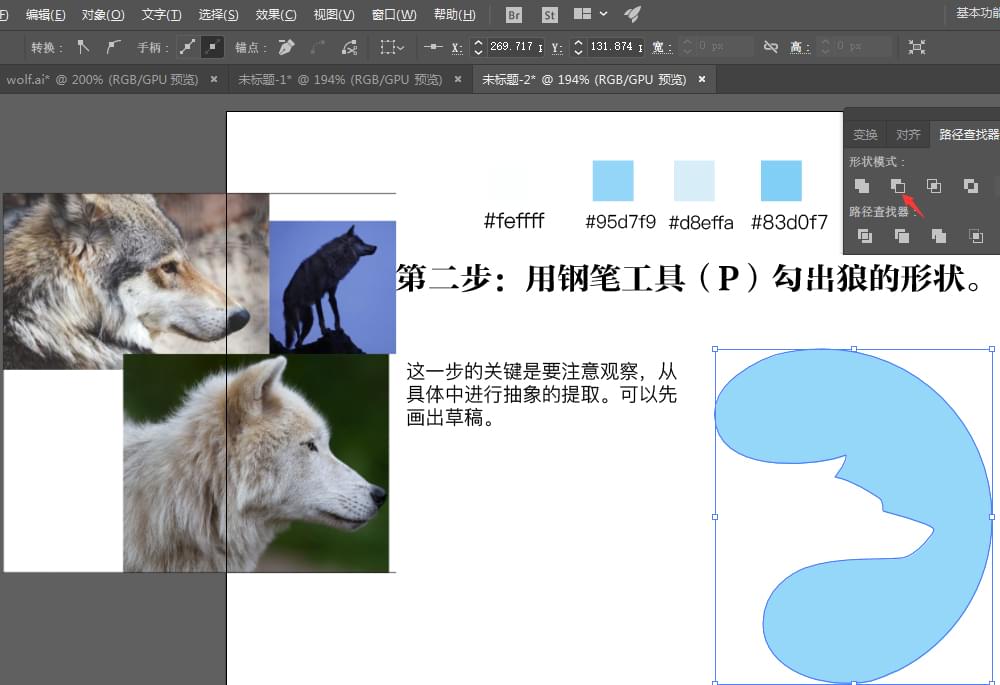Open the arrange documents dropdown
This screenshot has width=1000, height=685.
point(591,13)
